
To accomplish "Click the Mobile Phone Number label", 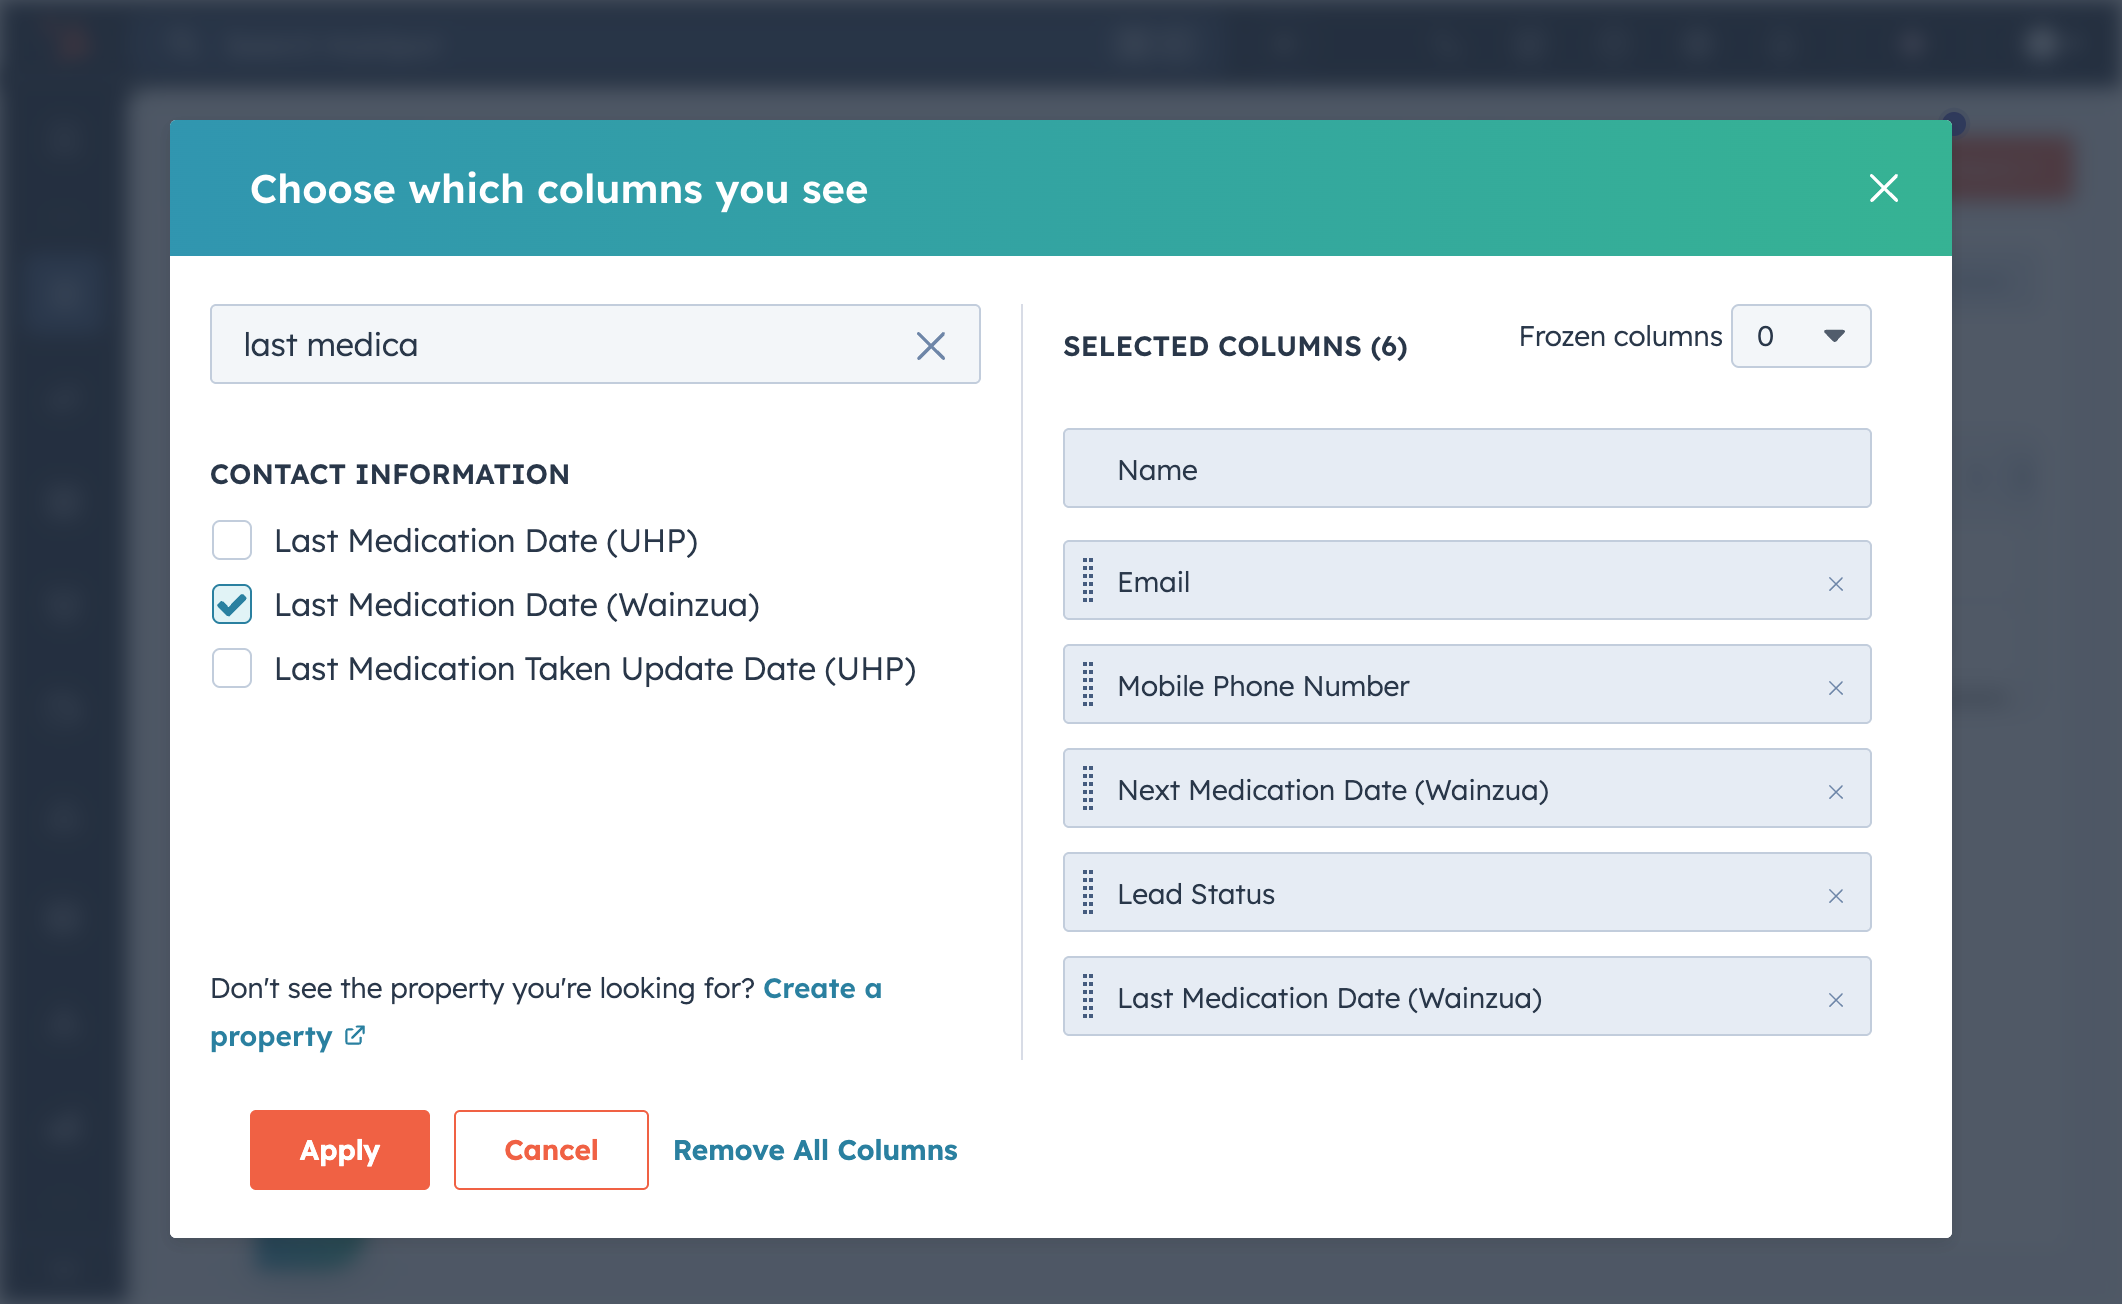I will tap(1263, 686).
